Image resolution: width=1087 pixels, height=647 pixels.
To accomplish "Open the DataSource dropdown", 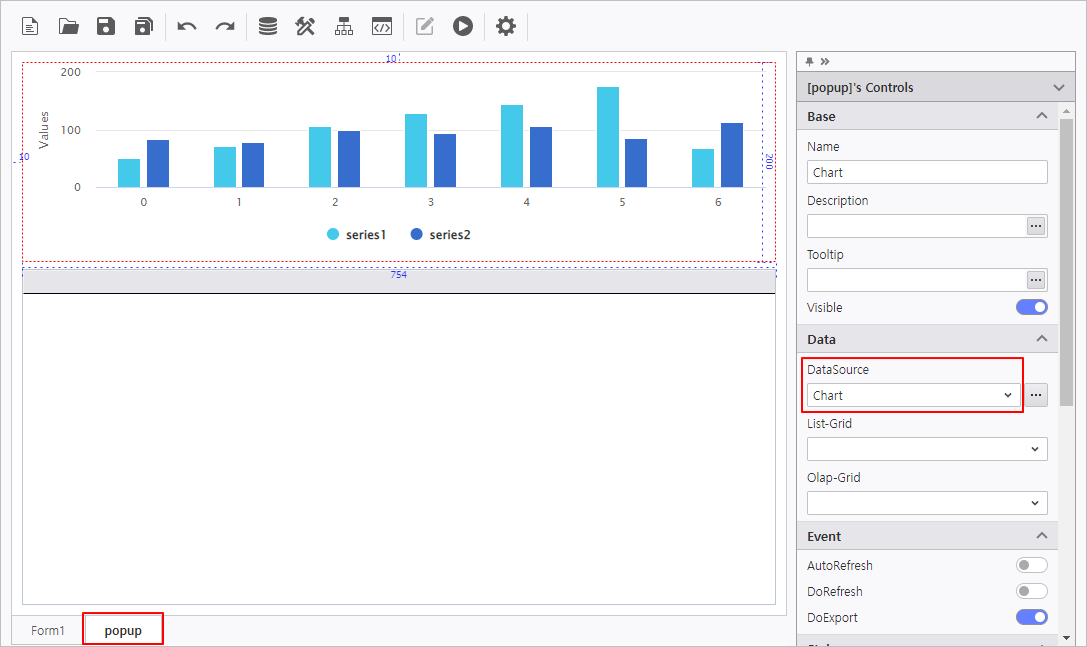I will 913,395.
